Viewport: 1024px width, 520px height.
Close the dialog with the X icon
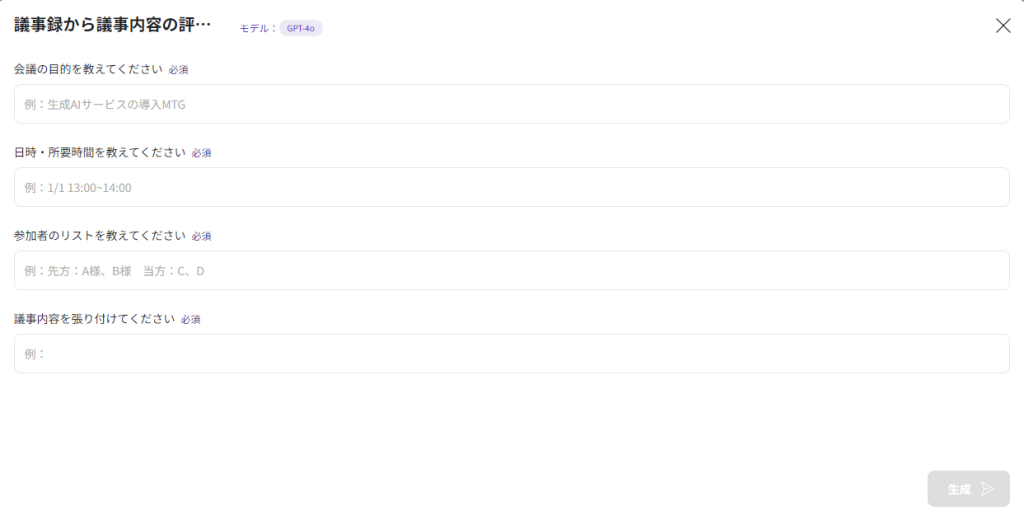pyautogui.click(x=1003, y=26)
